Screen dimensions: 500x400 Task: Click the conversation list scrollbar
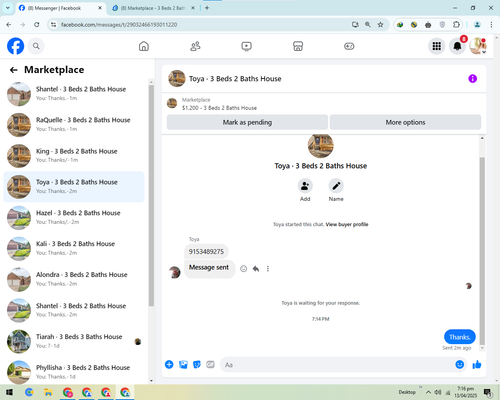(151, 195)
